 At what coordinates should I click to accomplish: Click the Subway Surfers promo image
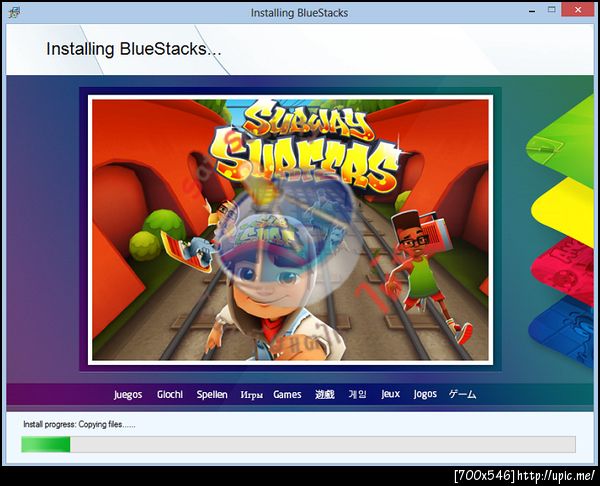pyautogui.click(x=290, y=230)
